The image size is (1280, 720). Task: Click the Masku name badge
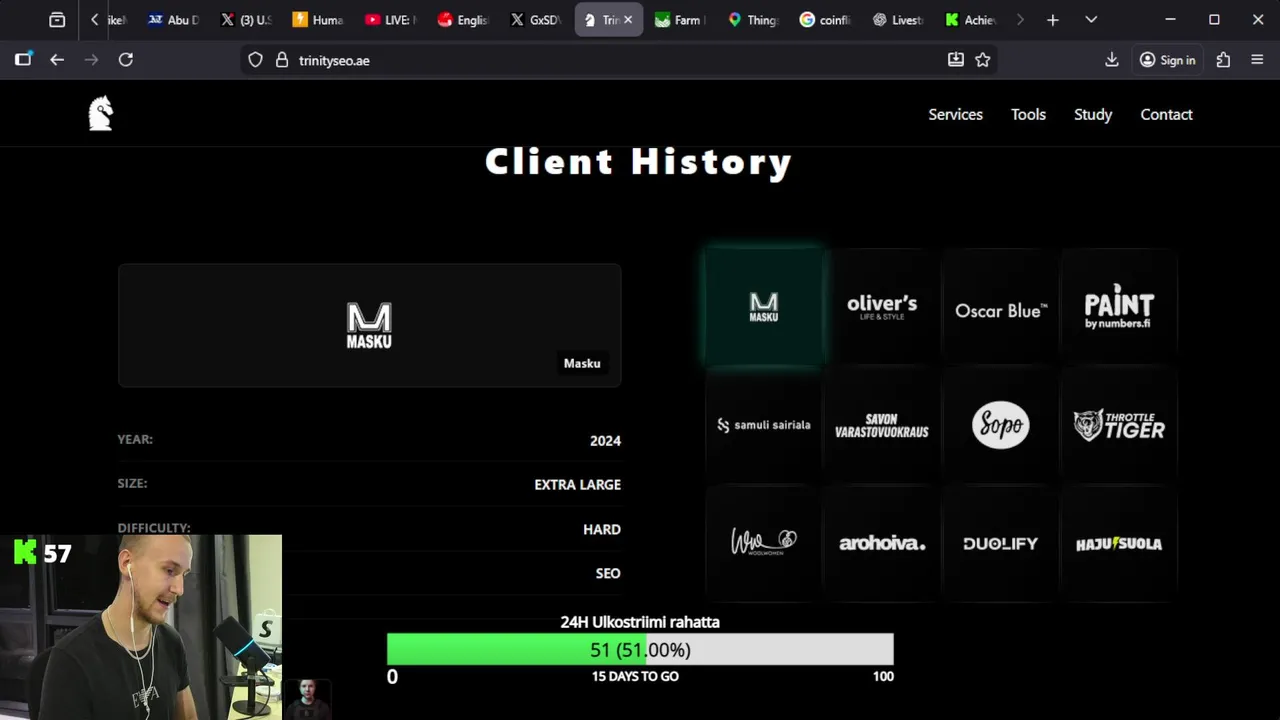click(582, 363)
